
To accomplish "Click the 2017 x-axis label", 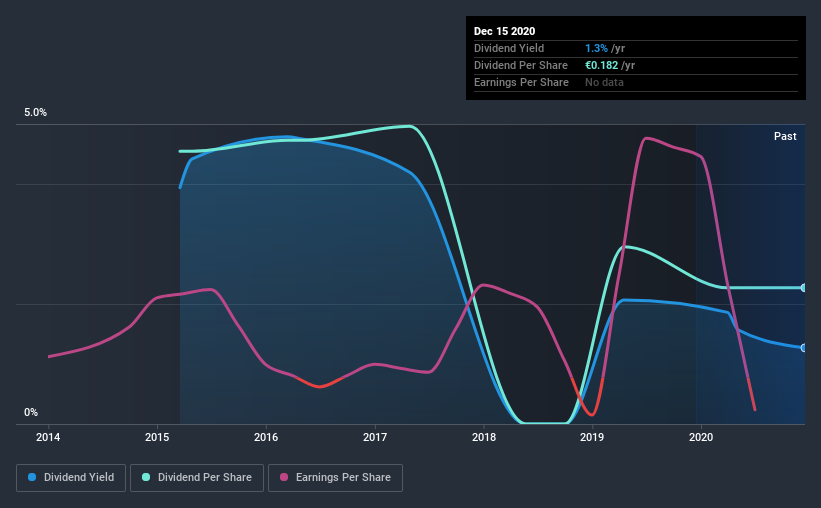I will coord(375,437).
